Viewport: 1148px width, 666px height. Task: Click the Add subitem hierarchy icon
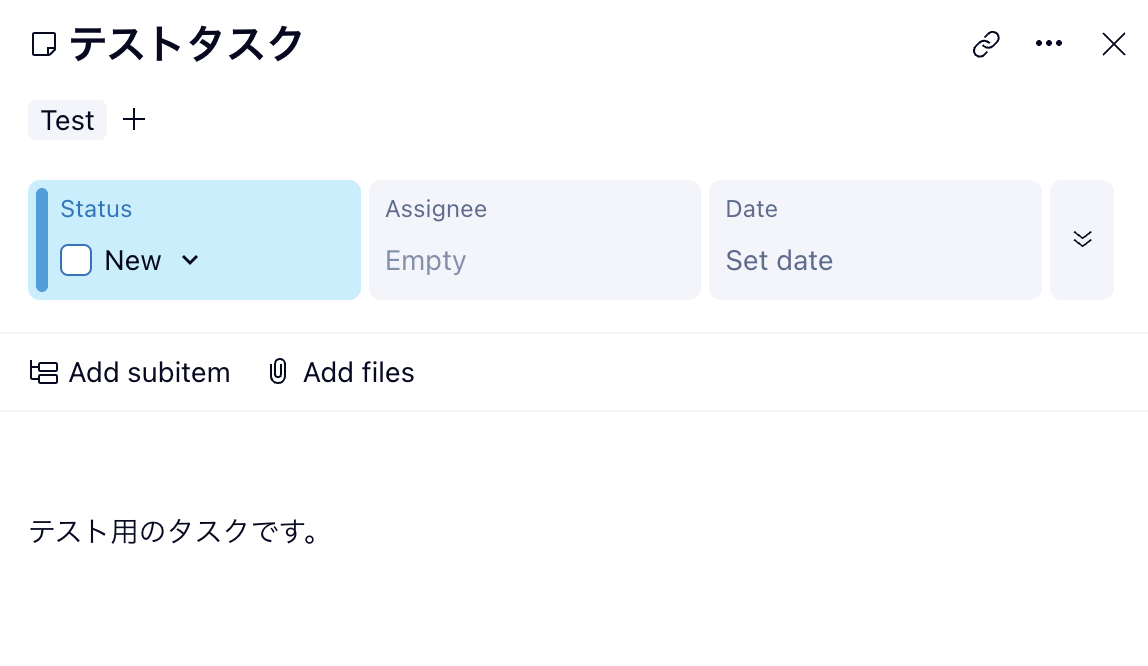(44, 373)
